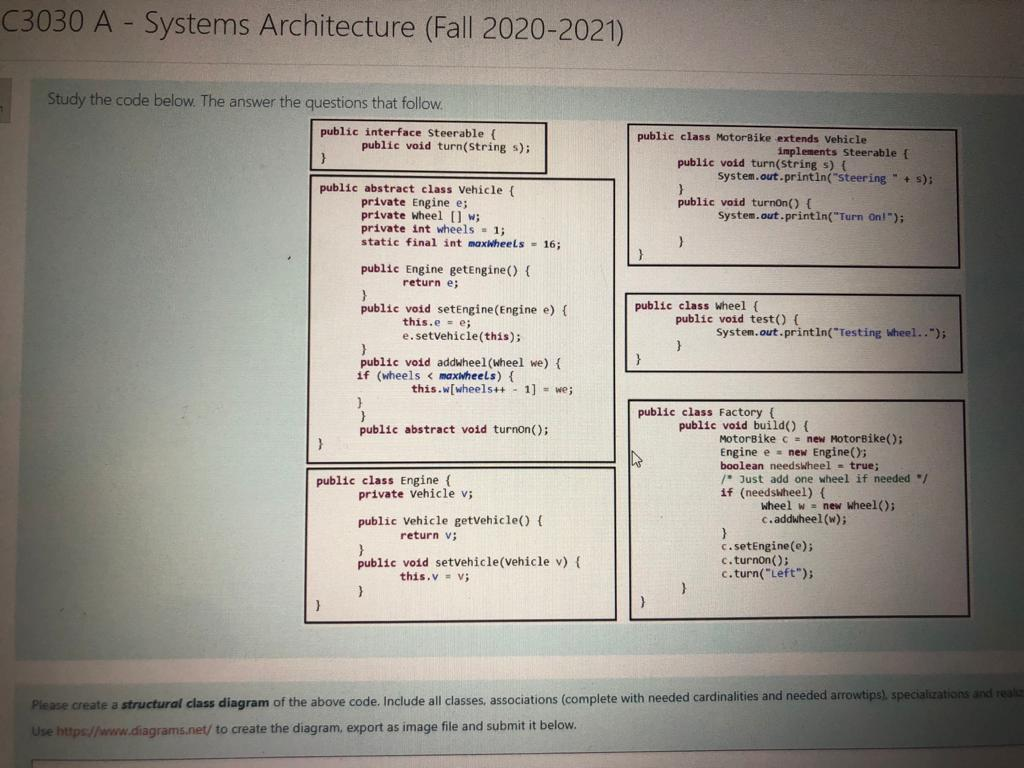The image size is (1024, 768).
Task: Select the Steerable interface code box
Action: (430, 145)
